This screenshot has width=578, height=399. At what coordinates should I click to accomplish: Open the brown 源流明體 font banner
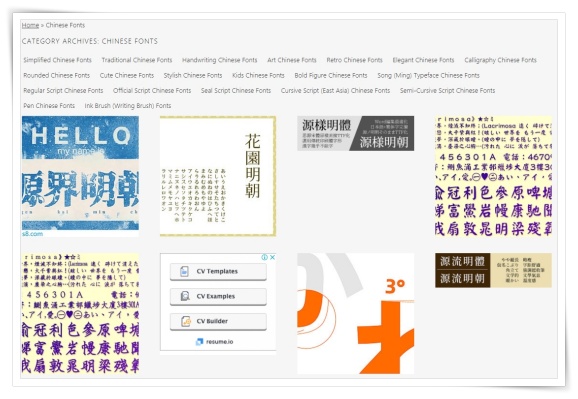[493, 270]
